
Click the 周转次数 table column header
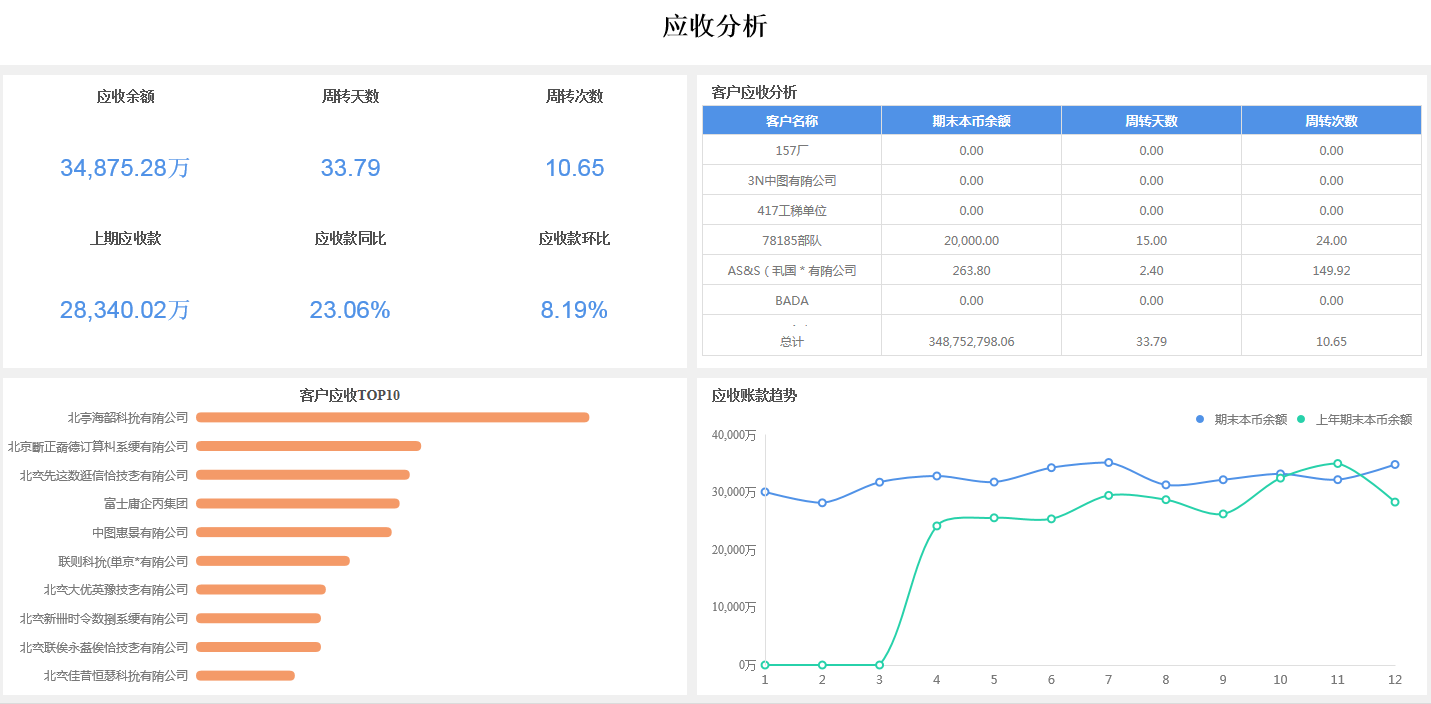[1331, 121]
